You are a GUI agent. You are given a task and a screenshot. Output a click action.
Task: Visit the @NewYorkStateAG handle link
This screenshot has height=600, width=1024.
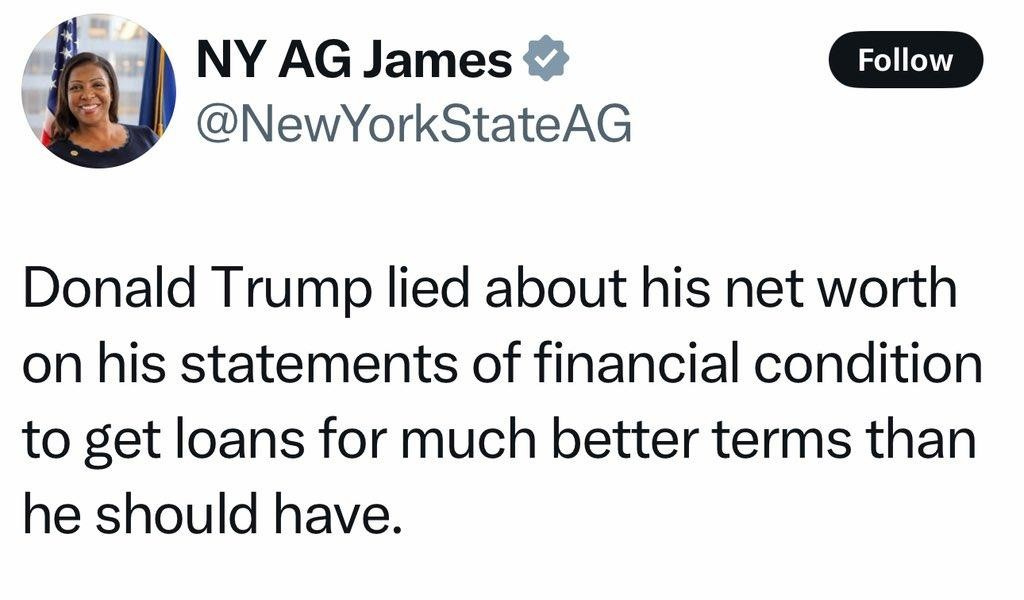[413, 125]
